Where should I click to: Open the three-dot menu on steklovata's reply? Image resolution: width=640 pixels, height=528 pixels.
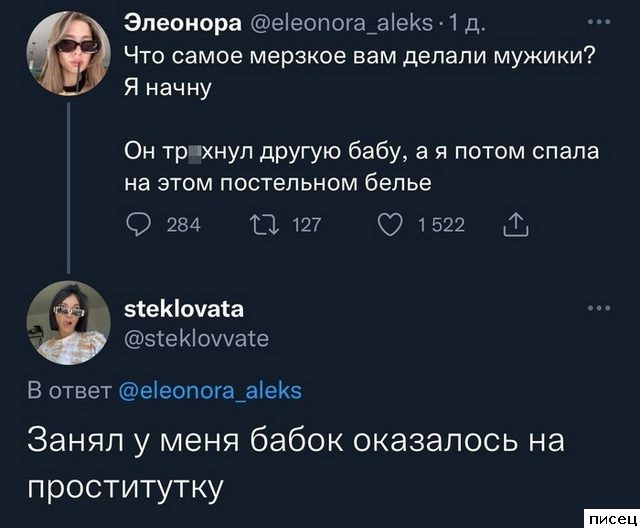point(598,308)
